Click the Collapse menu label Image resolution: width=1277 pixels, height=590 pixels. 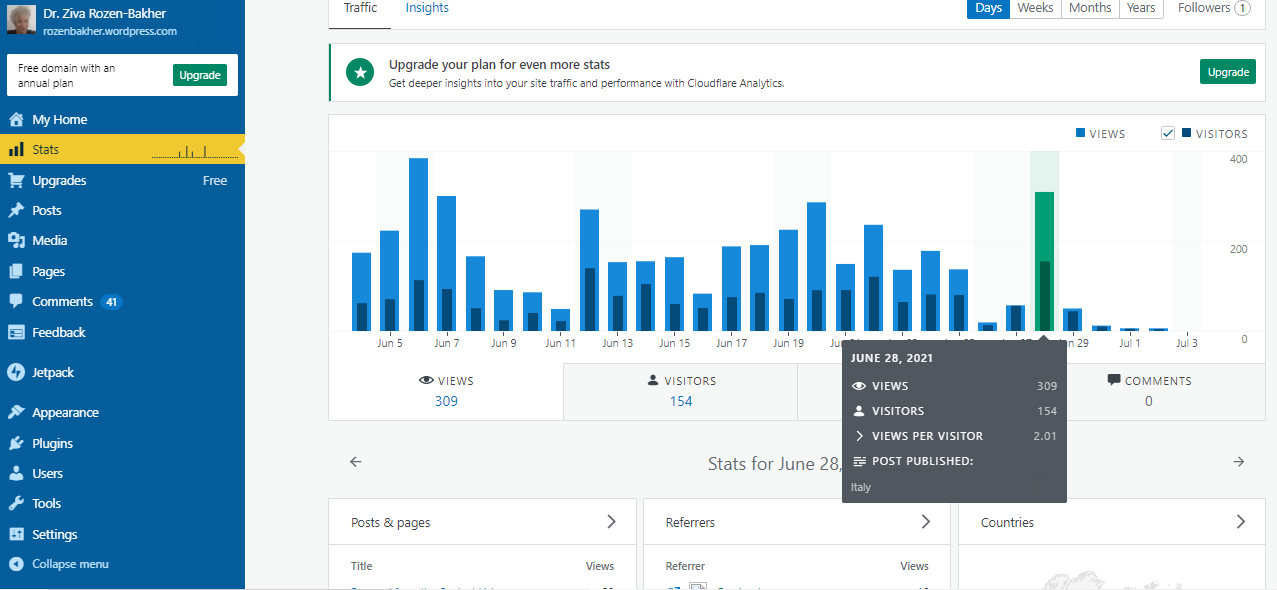point(70,564)
